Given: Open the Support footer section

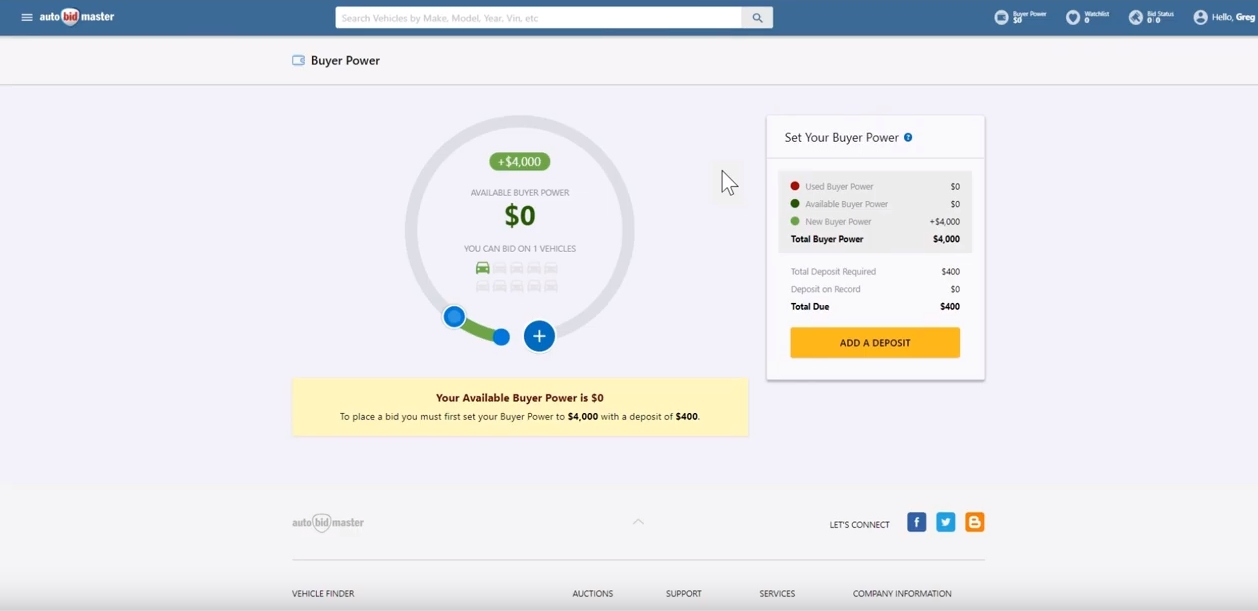Looking at the screenshot, I should tap(683, 594).
